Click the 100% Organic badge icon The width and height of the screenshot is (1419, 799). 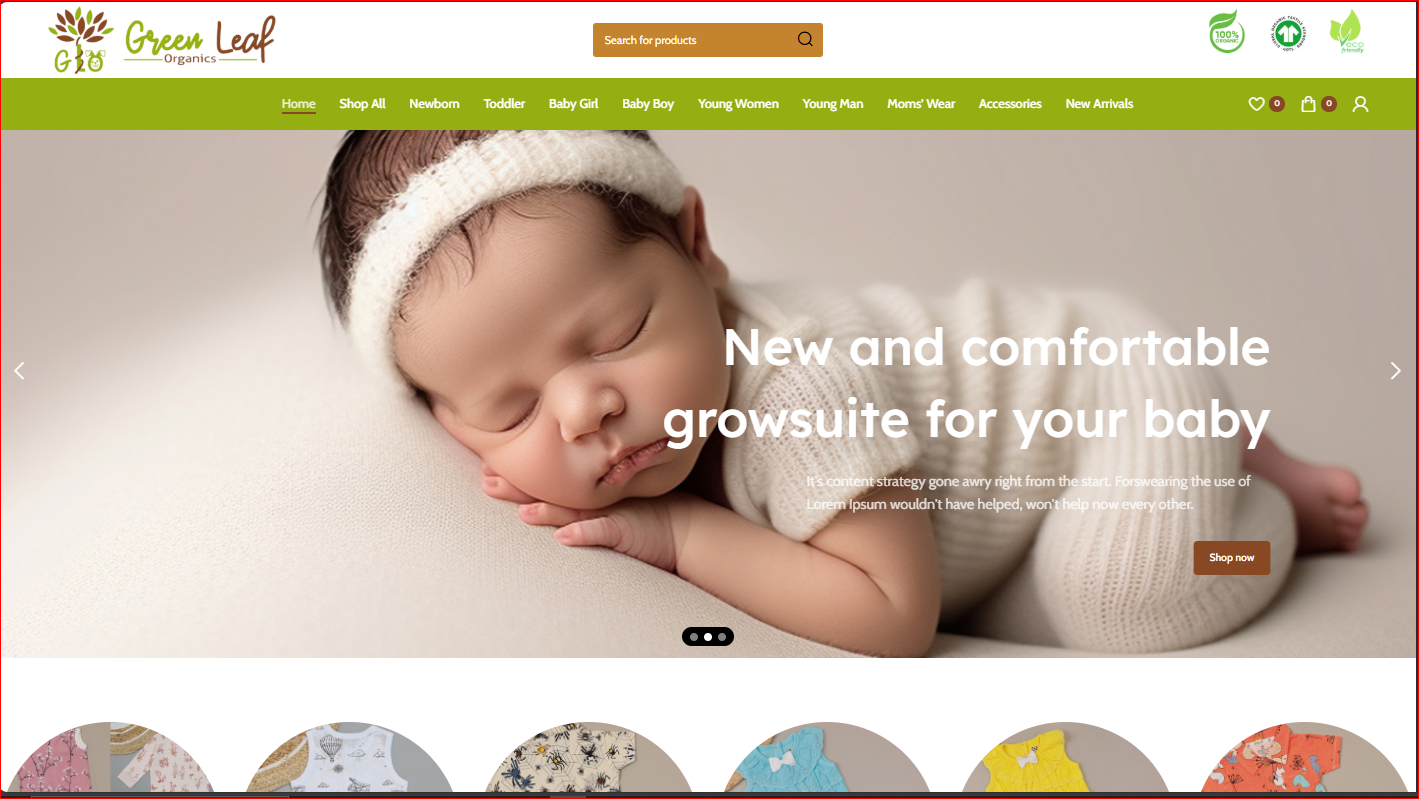pyautogui.click(x=1227, y=33)
